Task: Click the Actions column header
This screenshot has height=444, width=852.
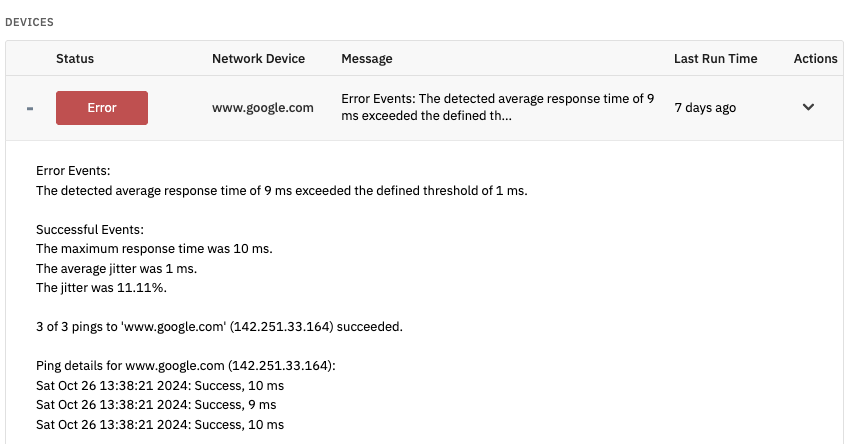Action: pos(815,59)
